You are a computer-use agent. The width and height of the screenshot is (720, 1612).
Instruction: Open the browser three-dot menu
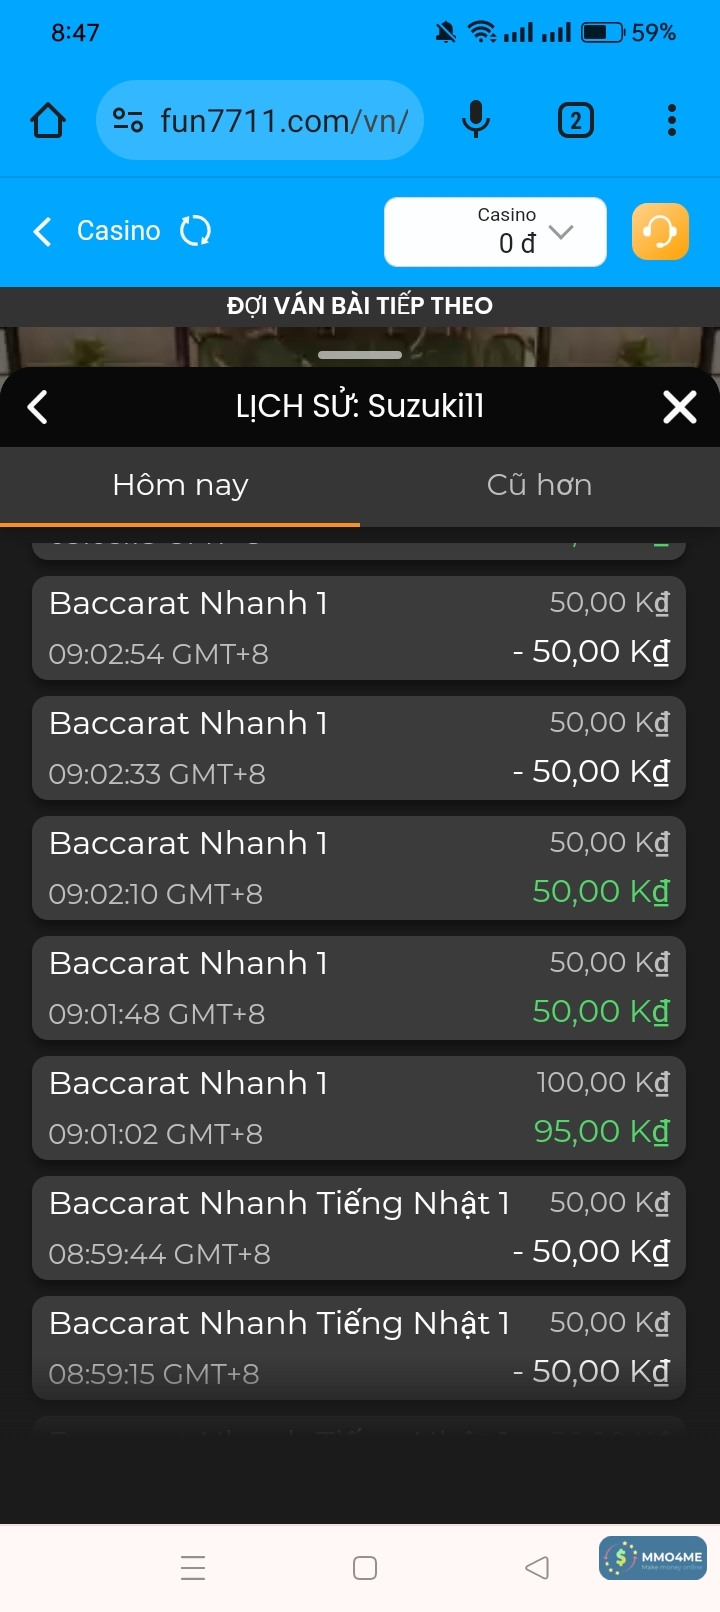point(671,121)
